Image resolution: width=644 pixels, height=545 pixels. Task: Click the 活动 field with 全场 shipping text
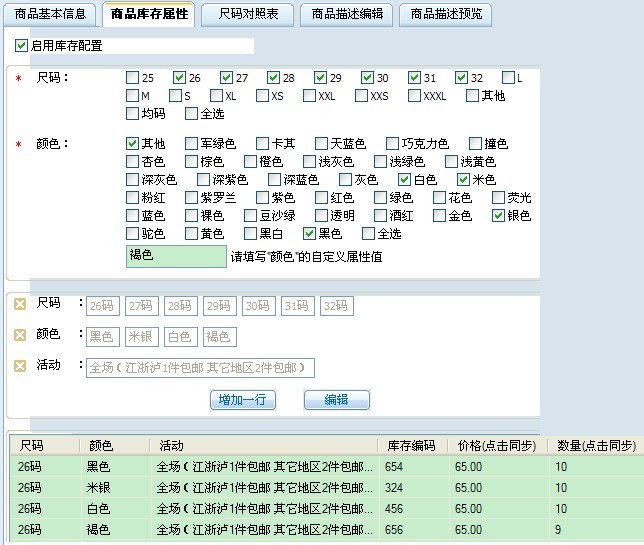200,368
